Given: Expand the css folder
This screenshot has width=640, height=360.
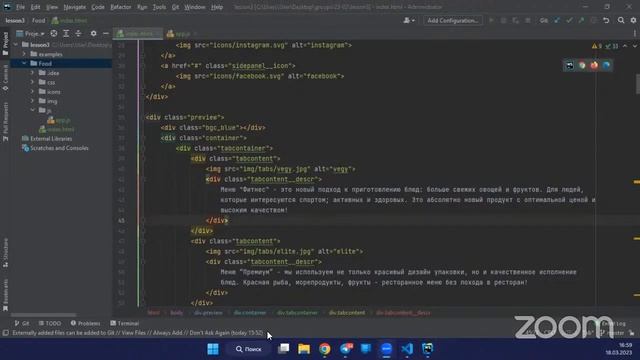Looking at the screenshot, I should point(32,82).
